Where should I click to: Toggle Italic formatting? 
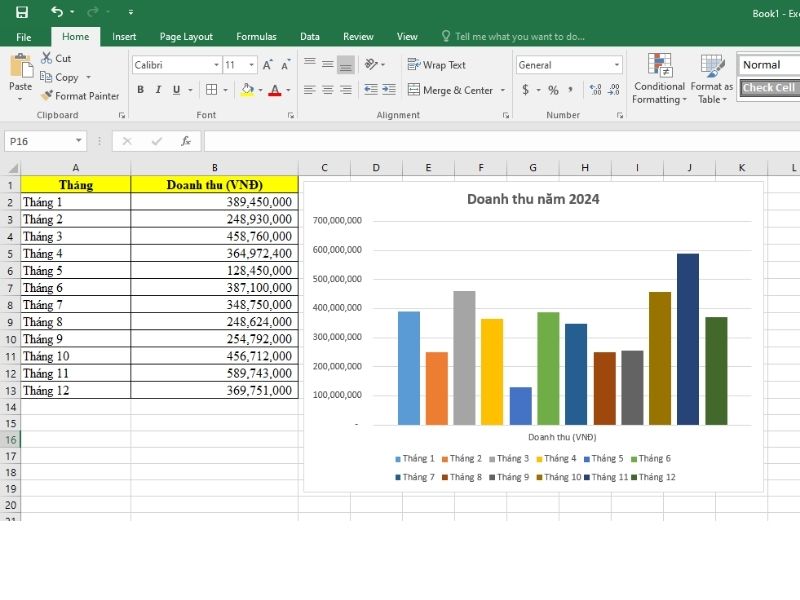(159, 90)
